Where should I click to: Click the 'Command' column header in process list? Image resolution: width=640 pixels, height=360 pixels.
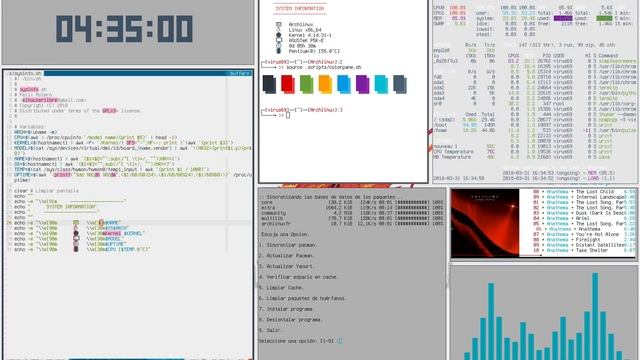point(608,56)
